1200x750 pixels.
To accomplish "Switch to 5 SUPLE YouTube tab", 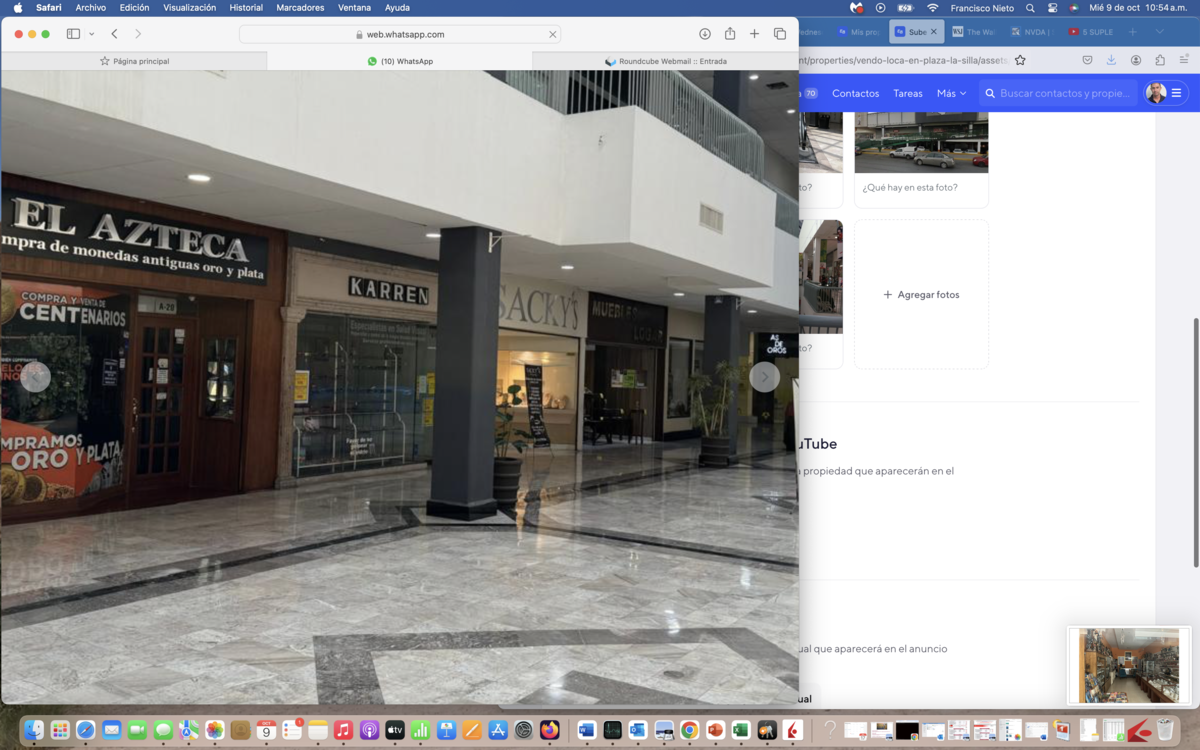I will point(1090,32).
